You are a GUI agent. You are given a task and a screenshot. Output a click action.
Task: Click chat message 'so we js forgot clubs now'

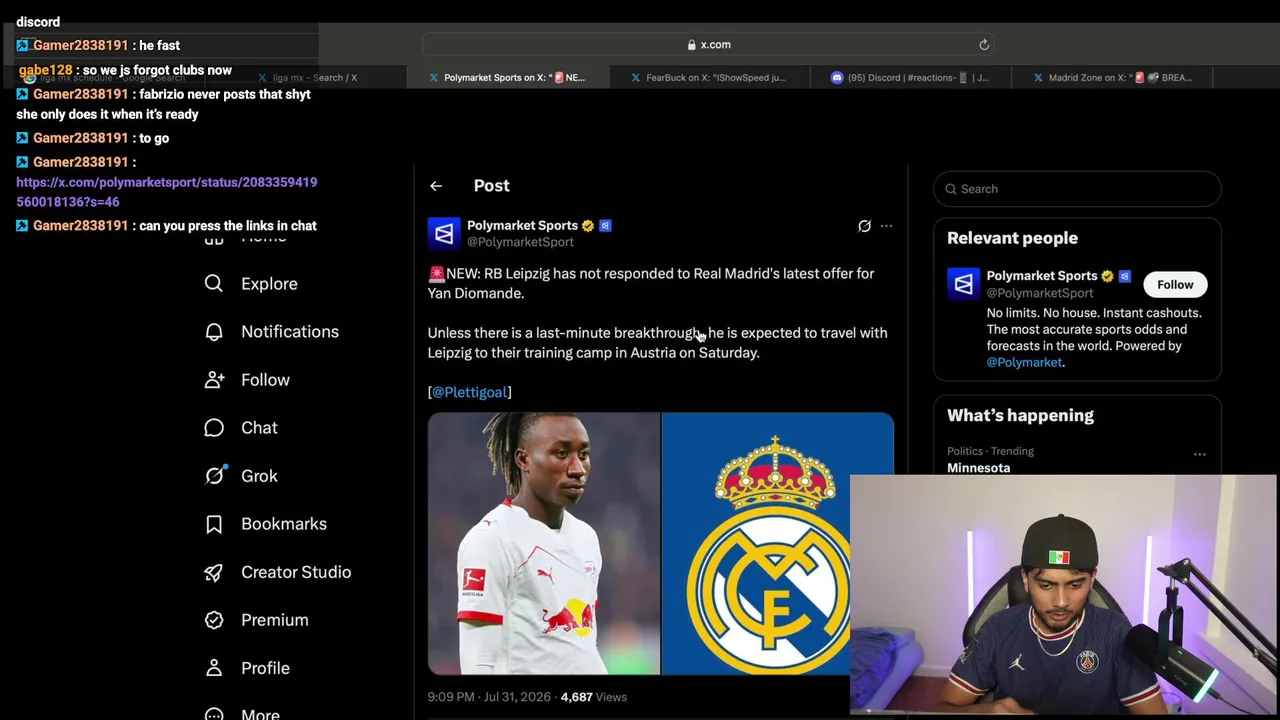[157, 71]
